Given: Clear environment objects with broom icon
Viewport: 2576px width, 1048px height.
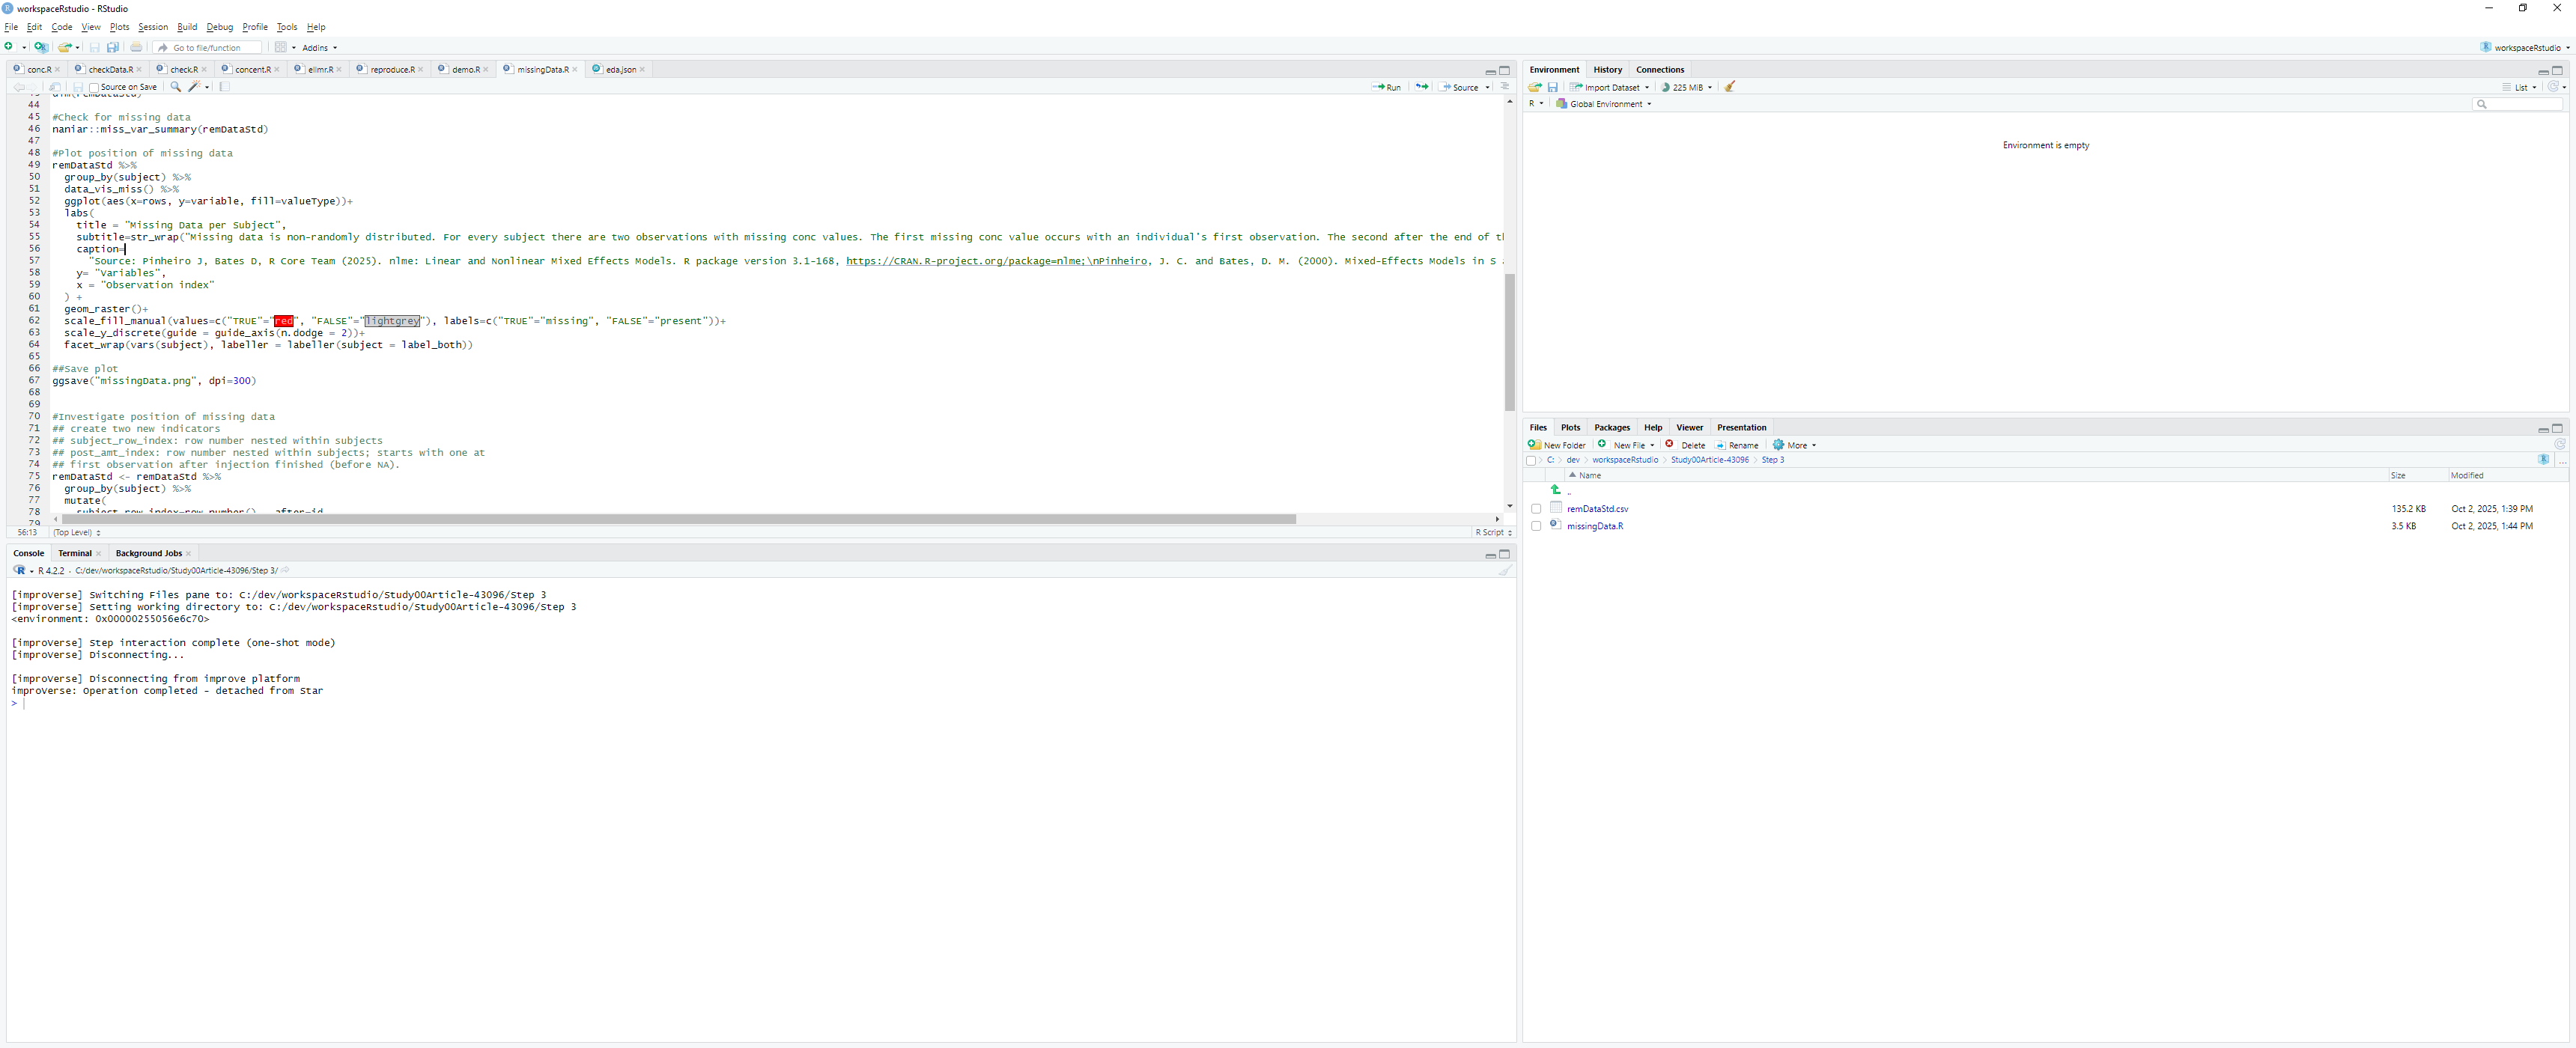Looking at the screenshot, I should pyautogui.click(x=1729, y=87).
